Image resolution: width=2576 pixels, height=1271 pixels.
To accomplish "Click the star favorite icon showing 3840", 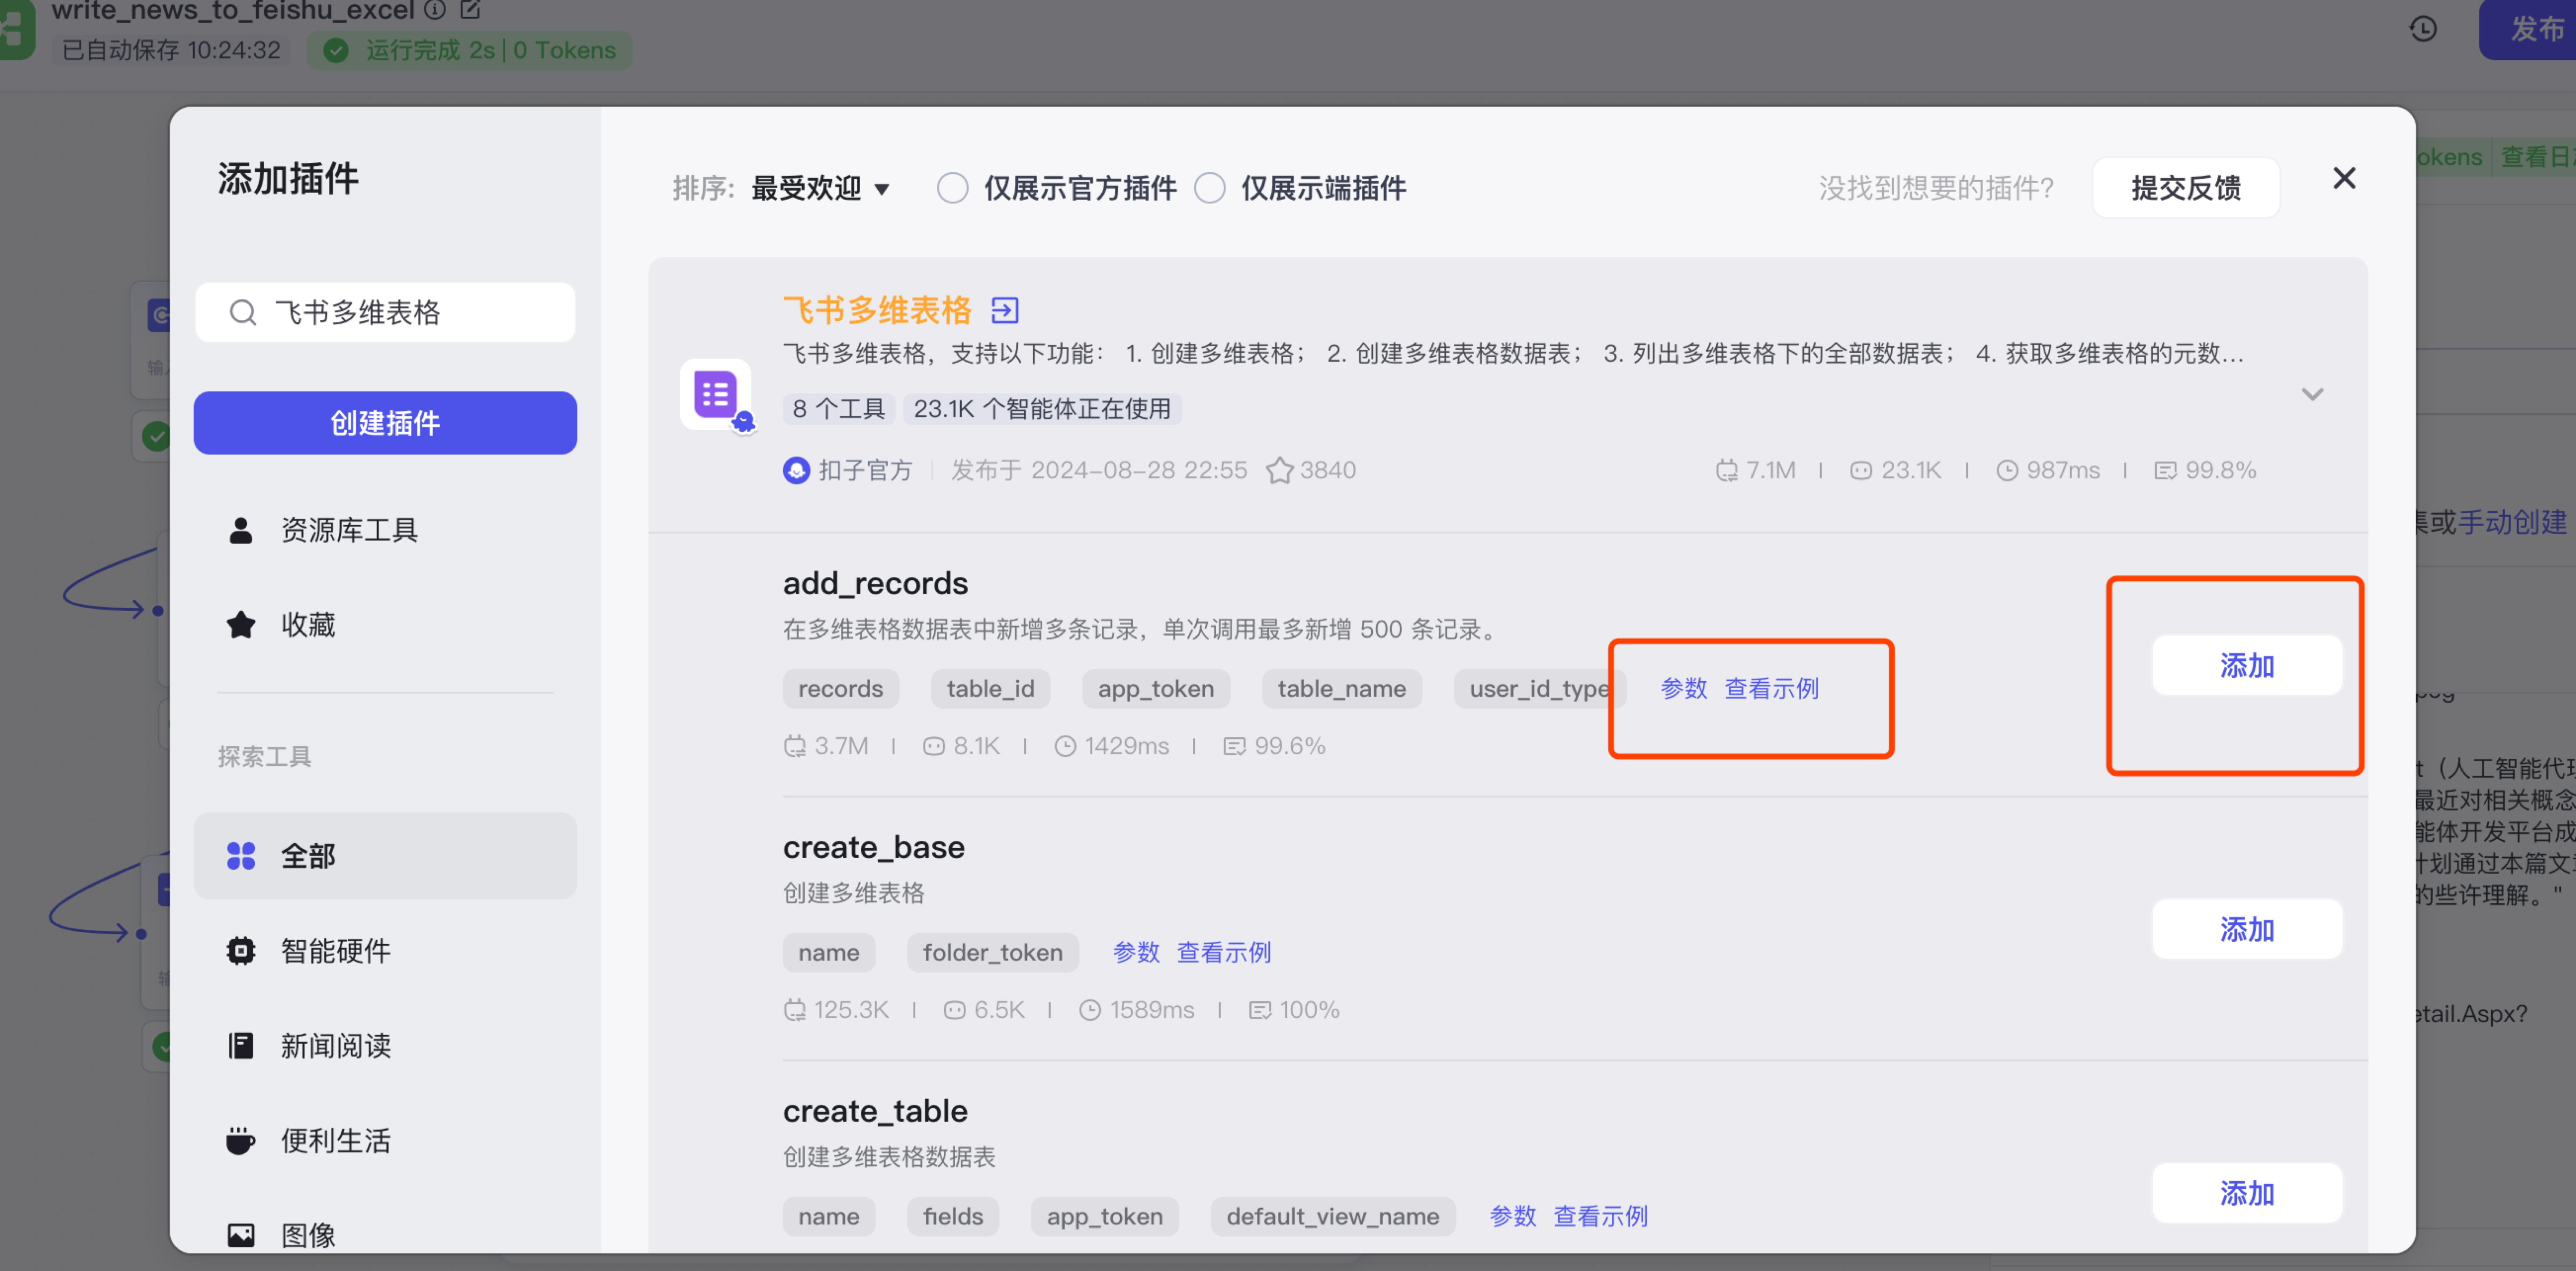I will tap(1279, 470).
